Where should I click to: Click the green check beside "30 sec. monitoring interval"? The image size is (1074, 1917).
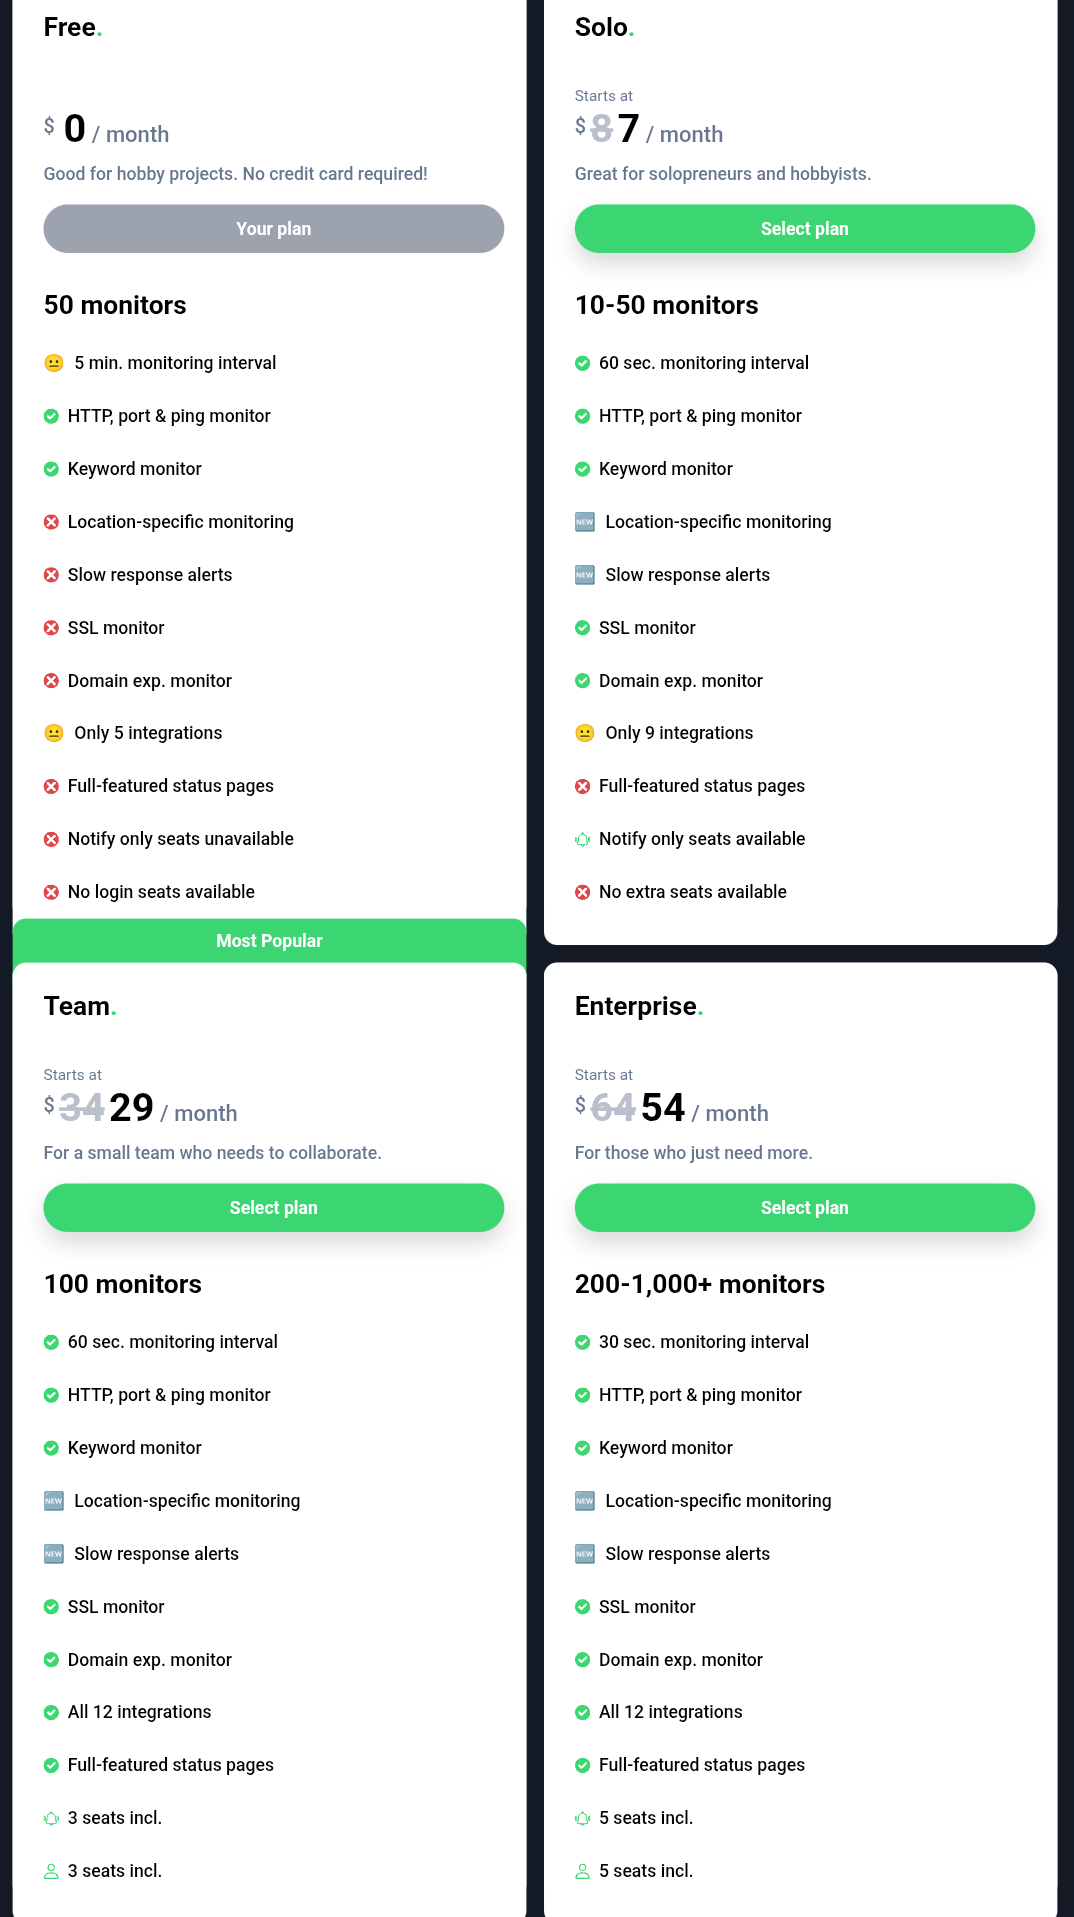coord(582,1342)
